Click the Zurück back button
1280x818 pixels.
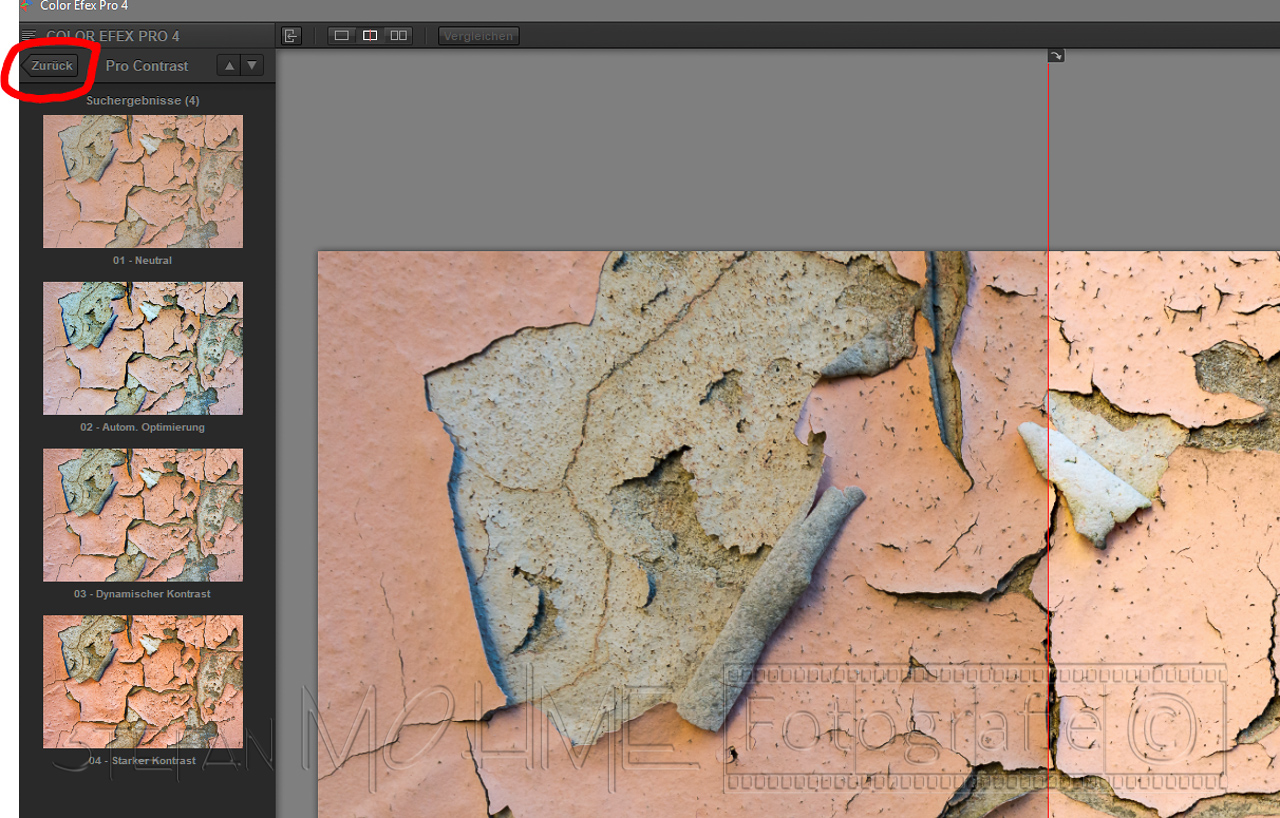[x=50, y=66]
